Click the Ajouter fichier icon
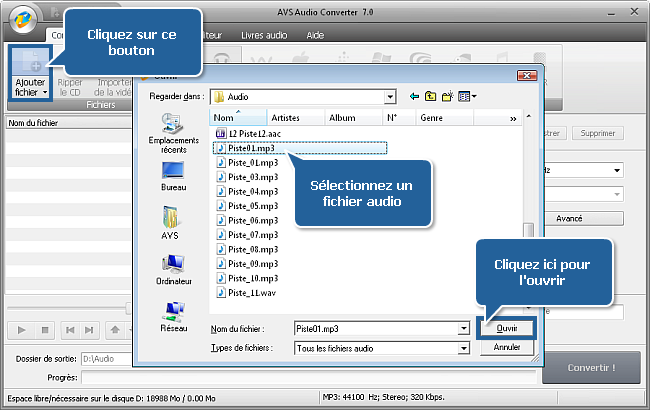Viewport: 650px width, 410px height. click(30, 62)
